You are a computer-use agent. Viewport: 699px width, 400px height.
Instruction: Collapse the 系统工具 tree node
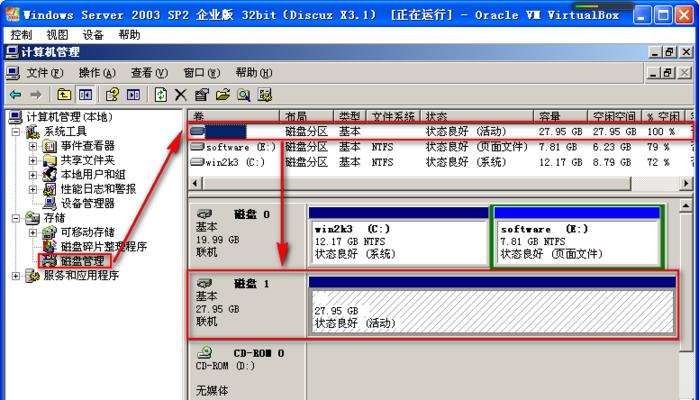[x=16, y=132]
